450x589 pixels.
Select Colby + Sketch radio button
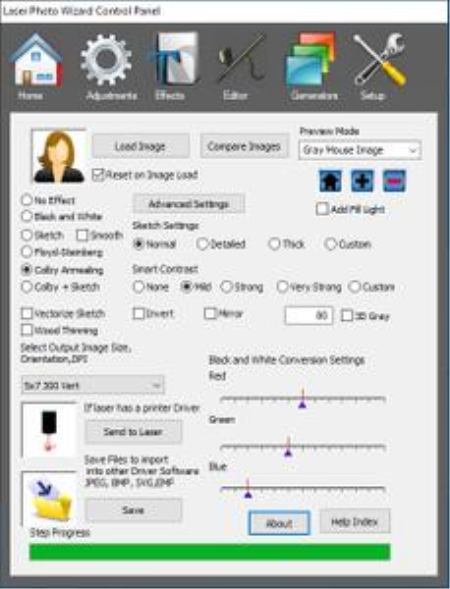[26, 287]
